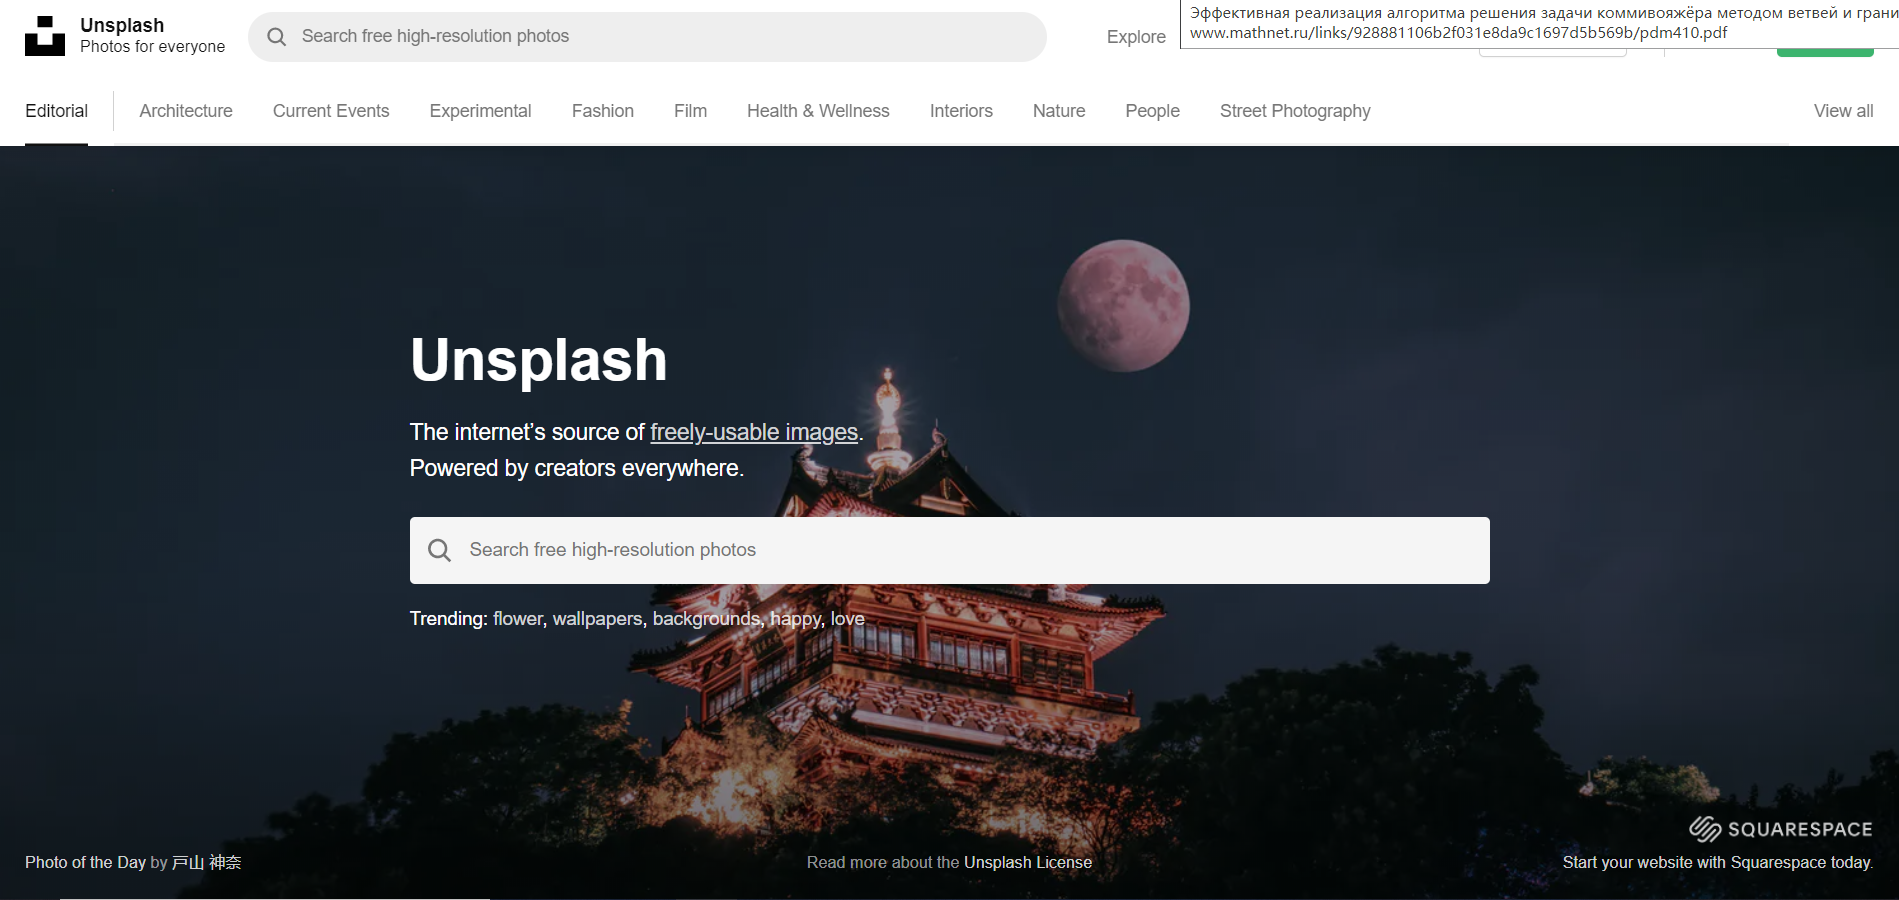Search trending term wallpapers

[598, 619]
